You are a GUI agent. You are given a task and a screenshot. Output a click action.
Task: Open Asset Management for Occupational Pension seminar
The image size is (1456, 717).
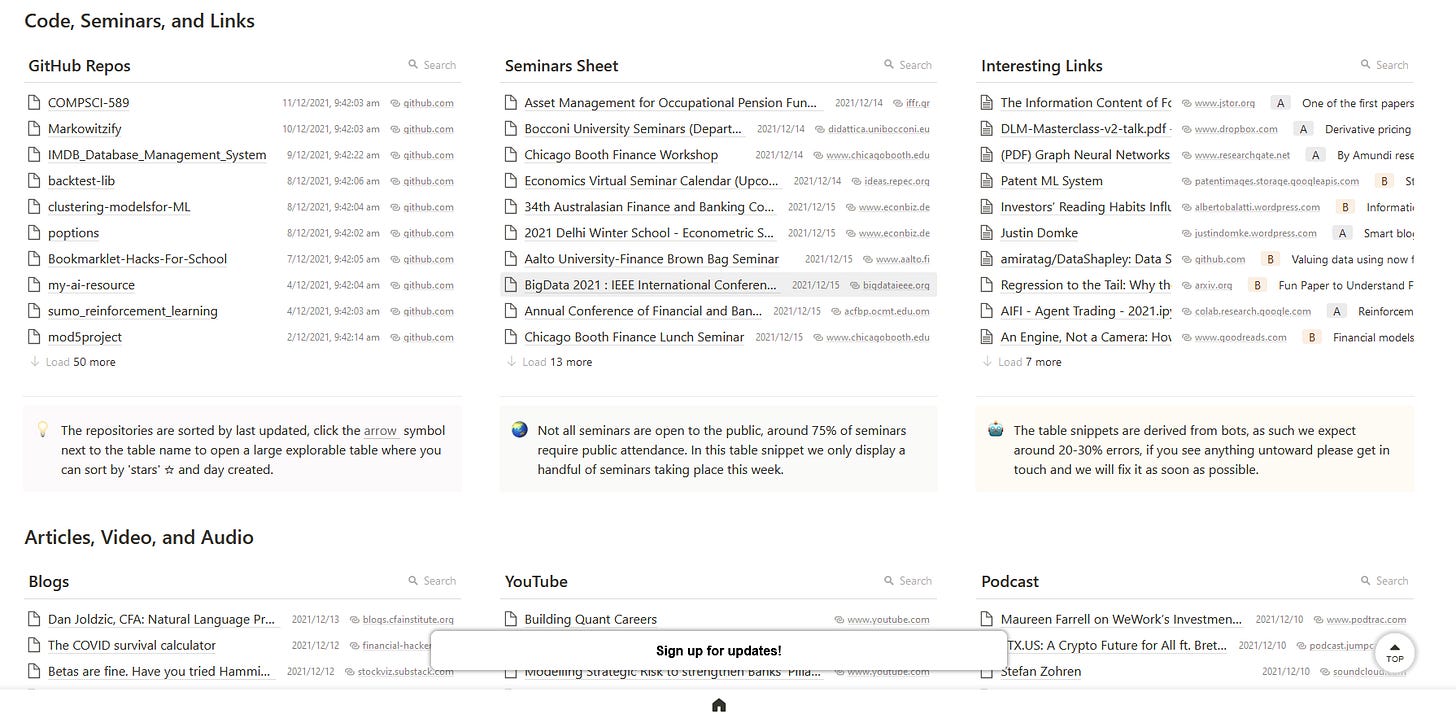click(x=670, y=103)
